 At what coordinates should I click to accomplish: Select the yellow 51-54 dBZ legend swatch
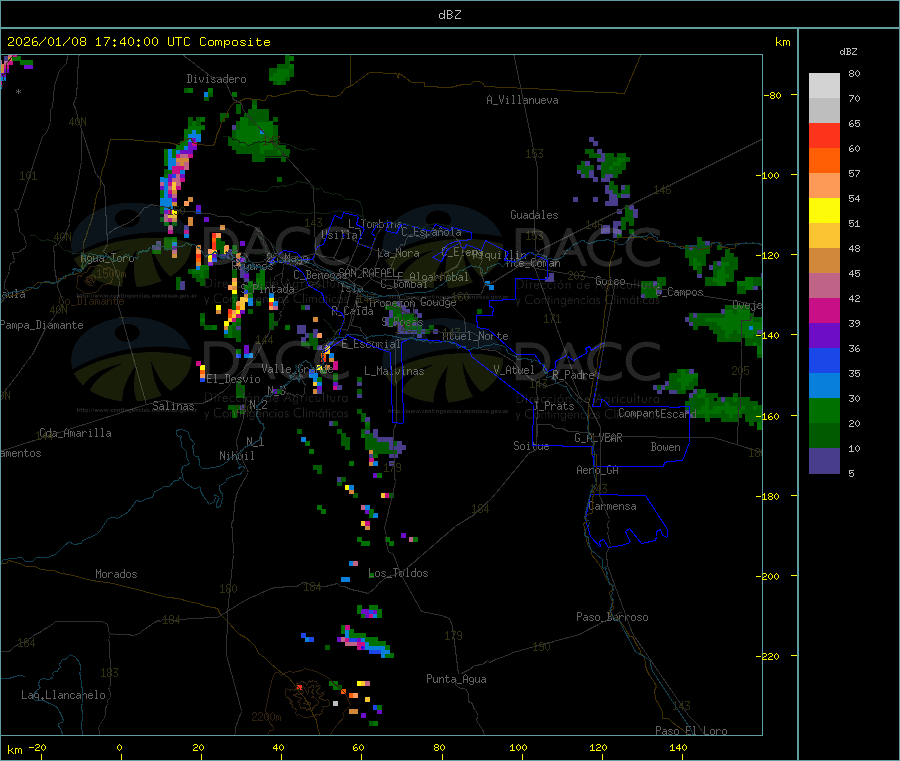(x=824, y=211)
